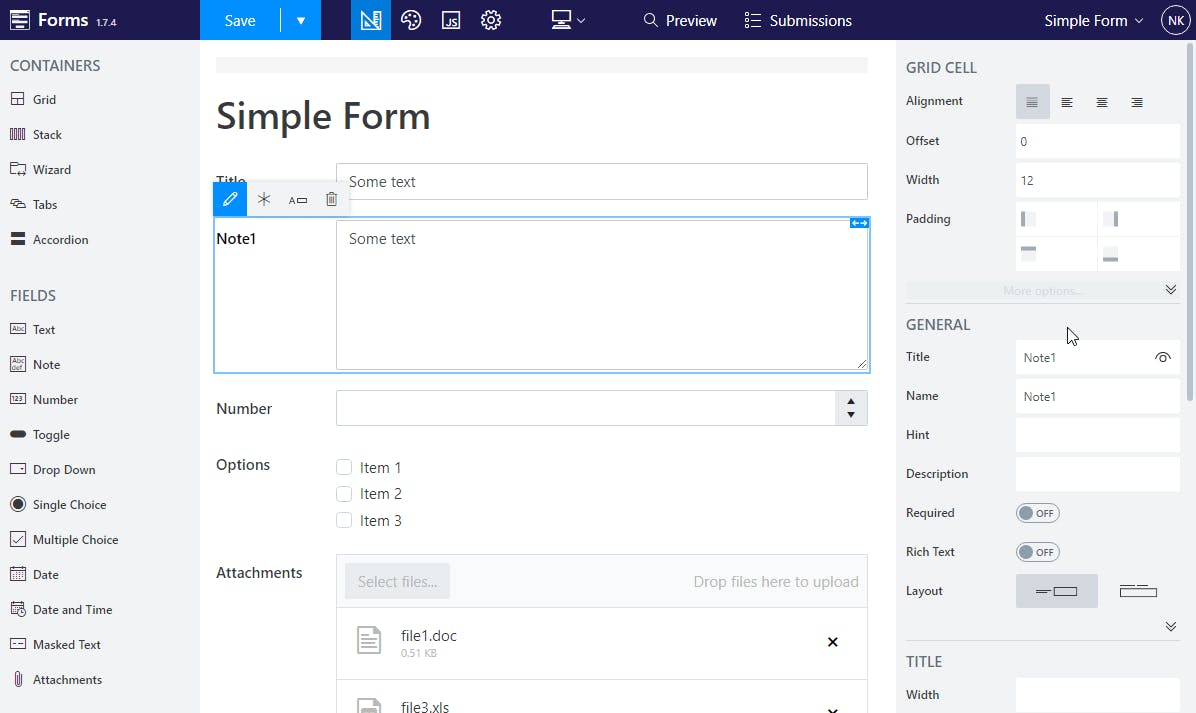Screen dimensions: 1196x713
Task: Remove file1.doc from attachments
Action: 832,642
